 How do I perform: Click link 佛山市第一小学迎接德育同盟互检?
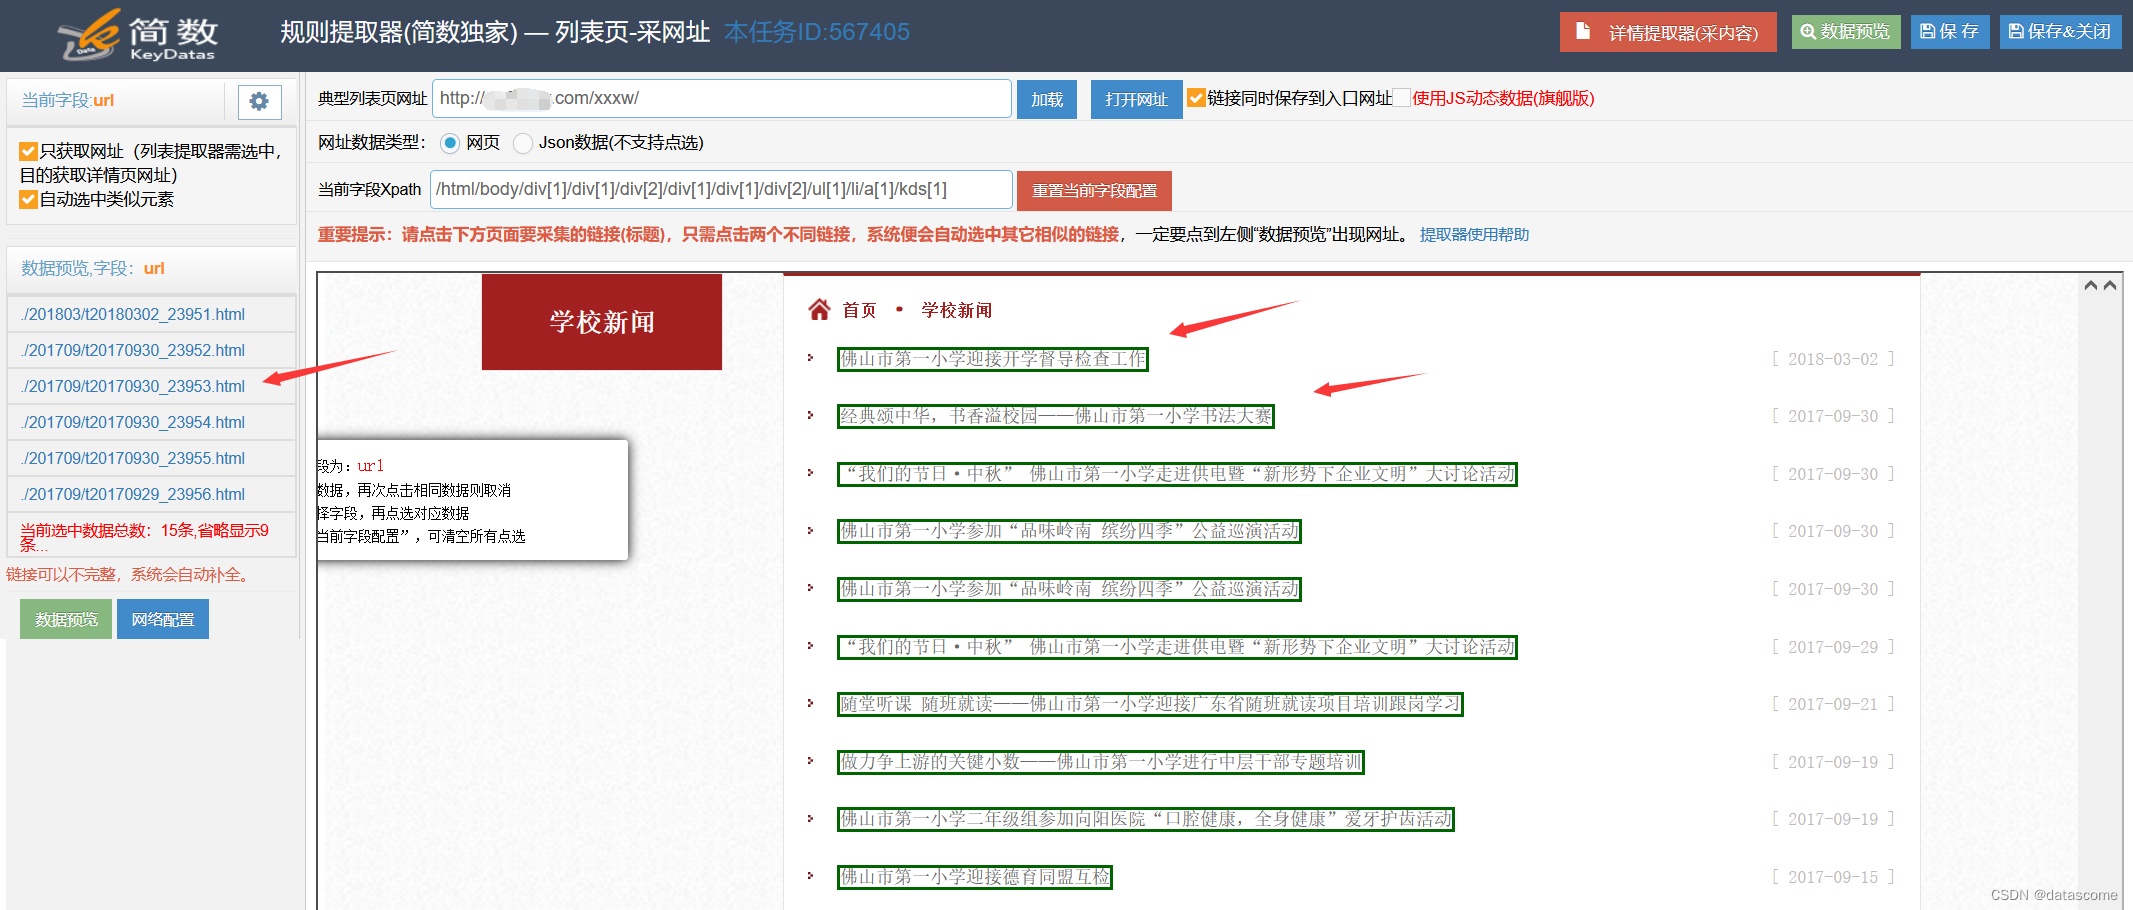pos(975,877)
